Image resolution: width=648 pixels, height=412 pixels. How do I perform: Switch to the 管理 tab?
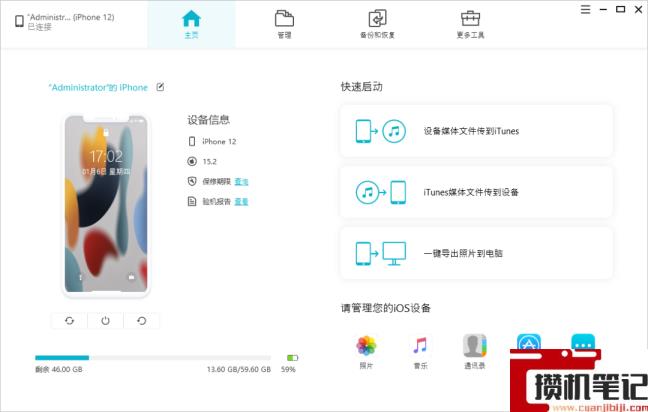(x=284, y=24)
